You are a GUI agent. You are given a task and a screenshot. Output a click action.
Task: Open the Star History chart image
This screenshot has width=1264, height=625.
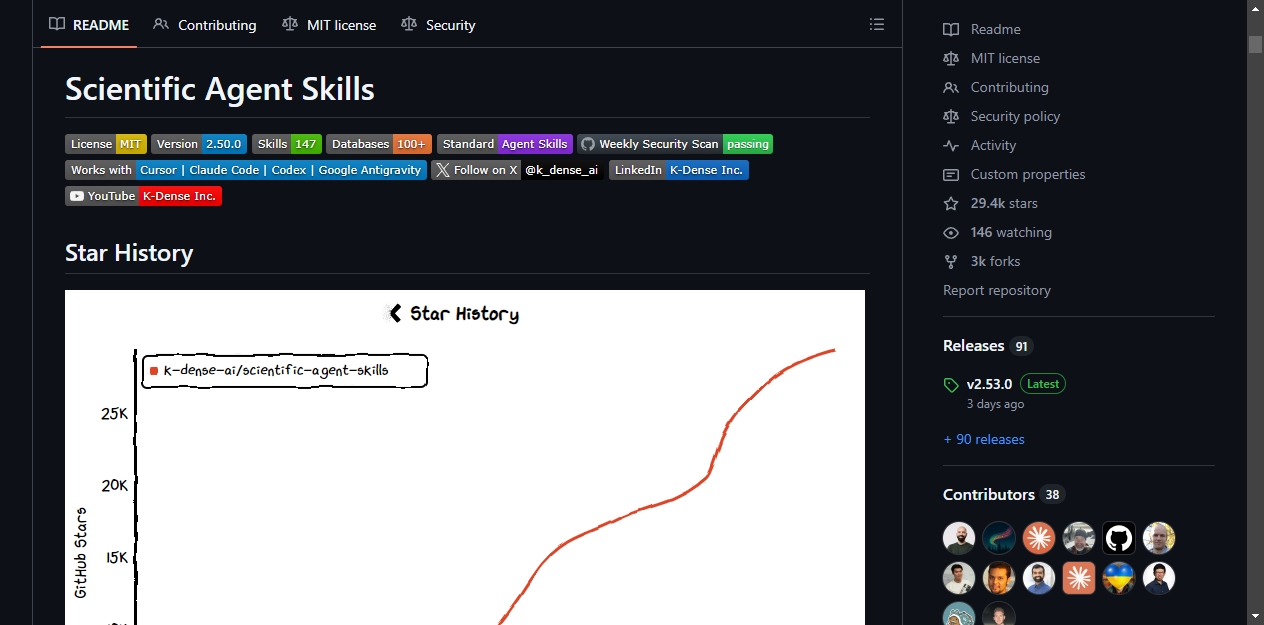tap(465, 457)
